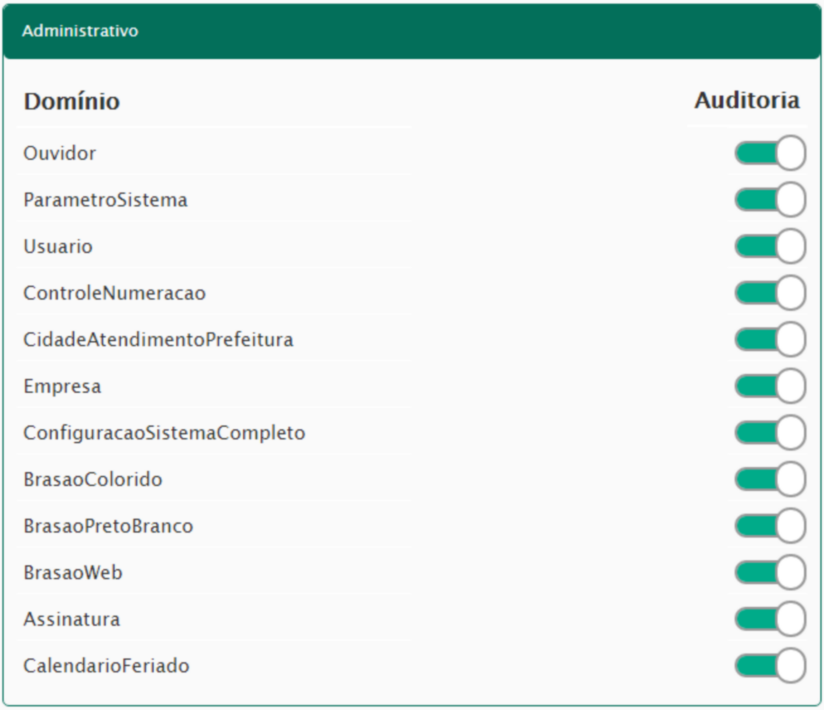The width and height of the screenshot is (824, 710).
Task: Toggle BrasaoPretoBranco audit switch
Action: tap(769, 526)
